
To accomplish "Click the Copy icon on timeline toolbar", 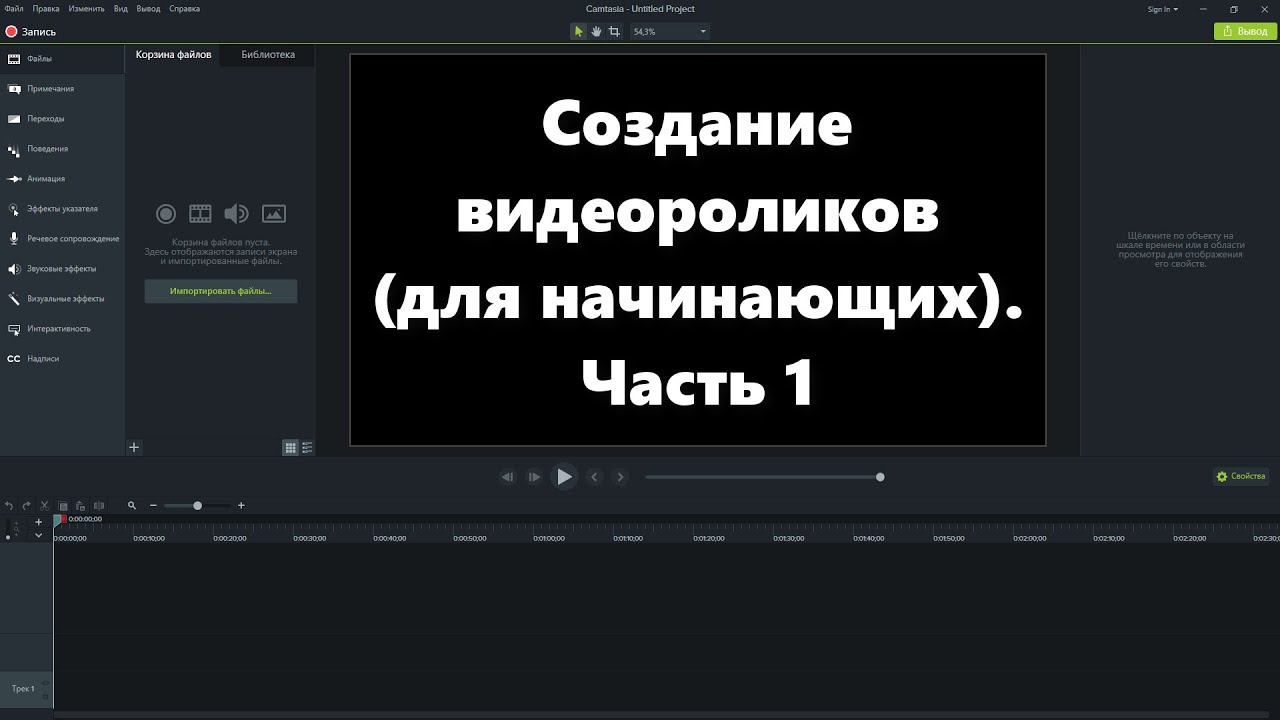I will pyautogui.click(x=63, y=506).
